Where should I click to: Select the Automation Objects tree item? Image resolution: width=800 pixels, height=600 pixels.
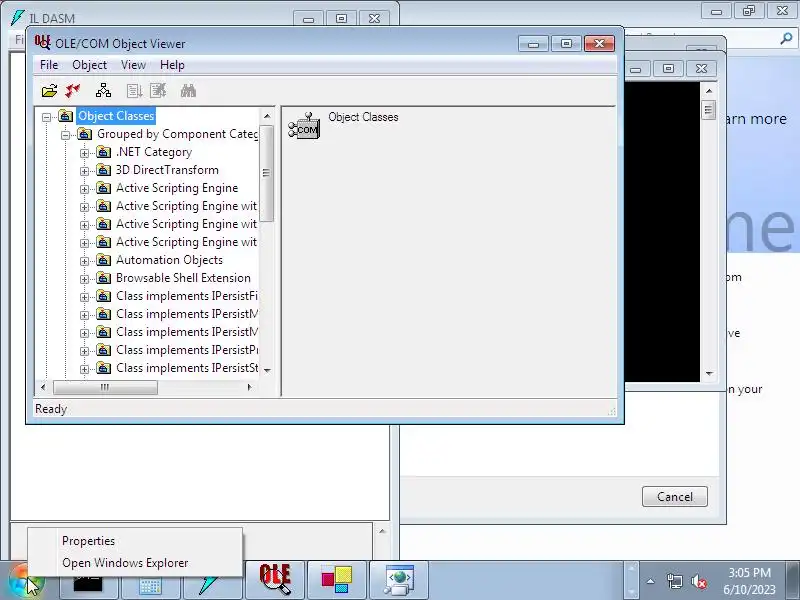tap(169, 260)
